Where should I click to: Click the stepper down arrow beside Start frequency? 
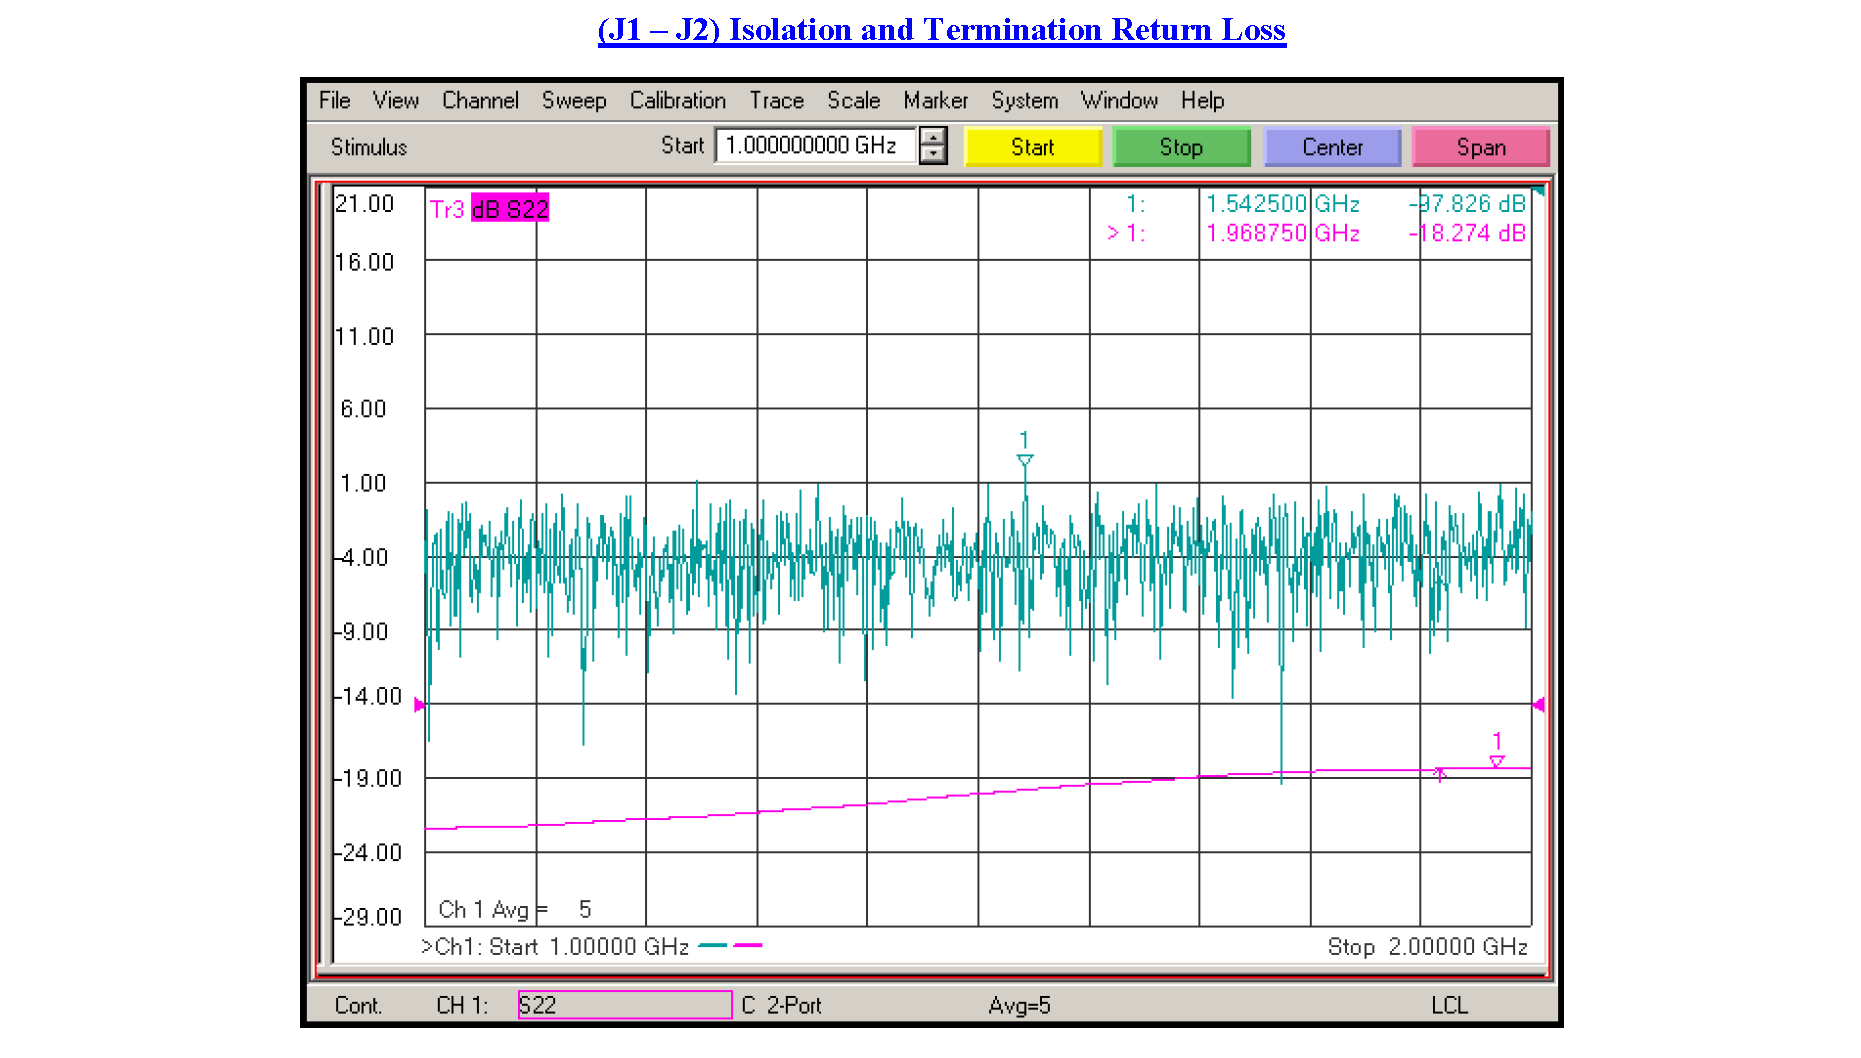(x=933, y=154)
